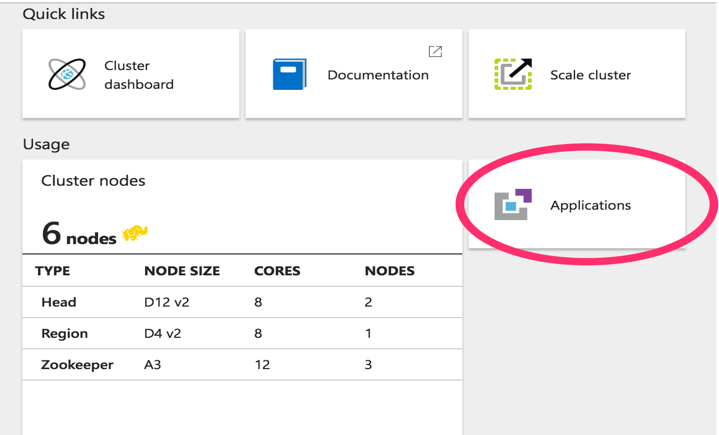Click the green Scale cluster icon
Image resolution: width=719 pixels, height=435 pixels.
513,75
